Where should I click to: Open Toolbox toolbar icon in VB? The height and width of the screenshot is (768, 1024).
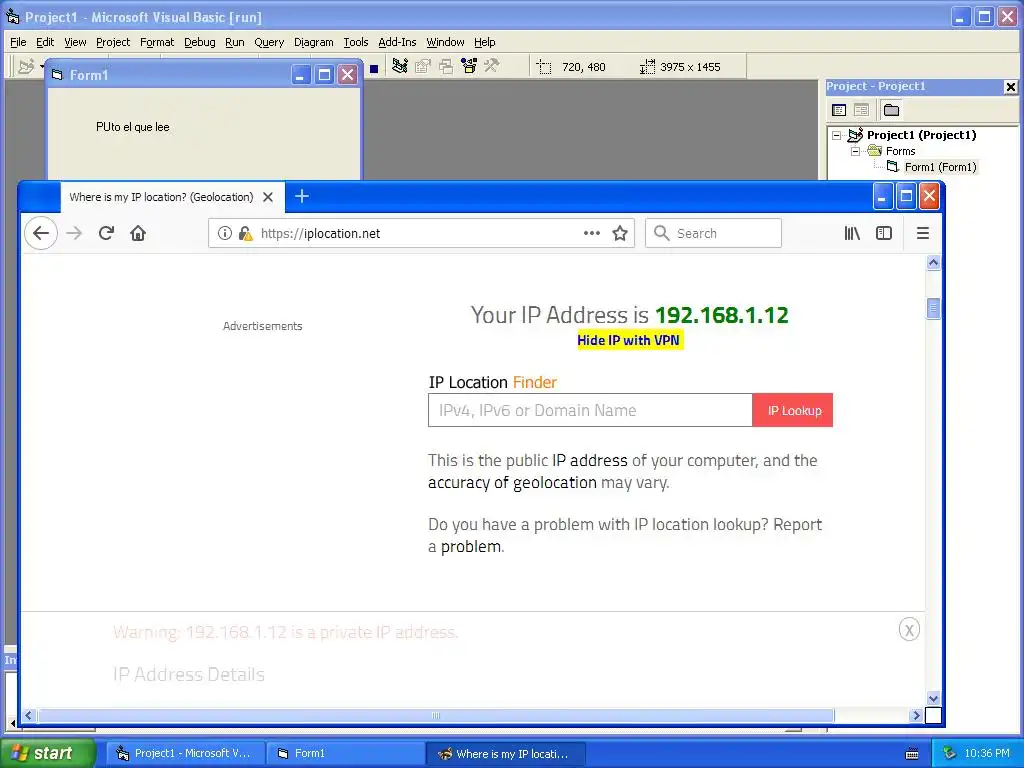(492, 66)
